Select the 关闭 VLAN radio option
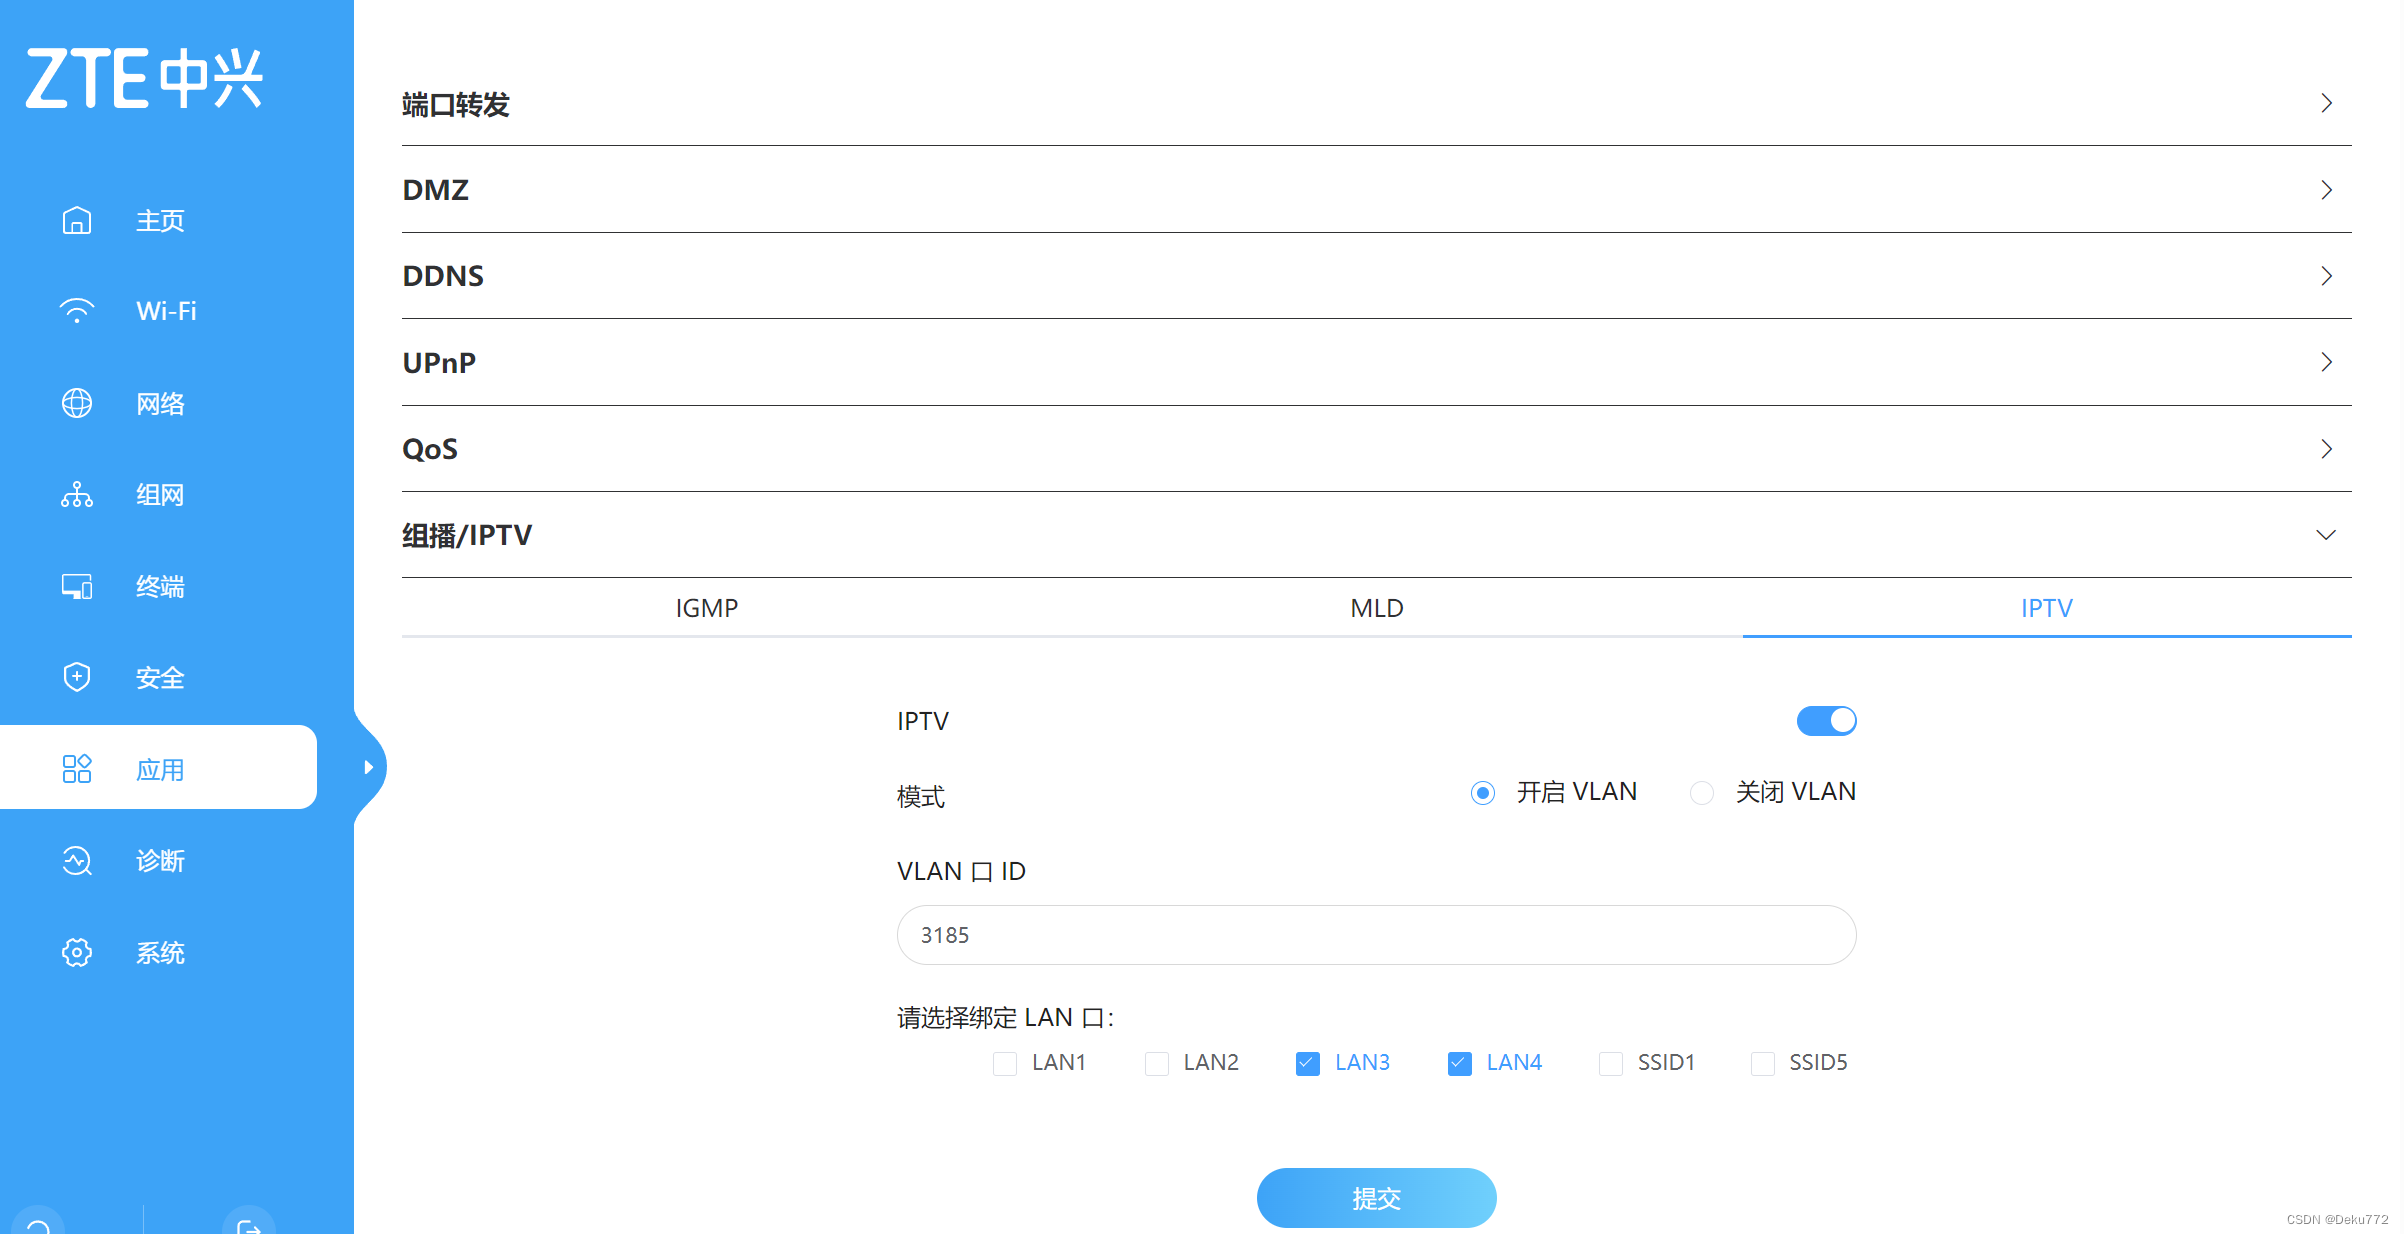The height and width of the screenshot is (1234, 2404). 1702,793
